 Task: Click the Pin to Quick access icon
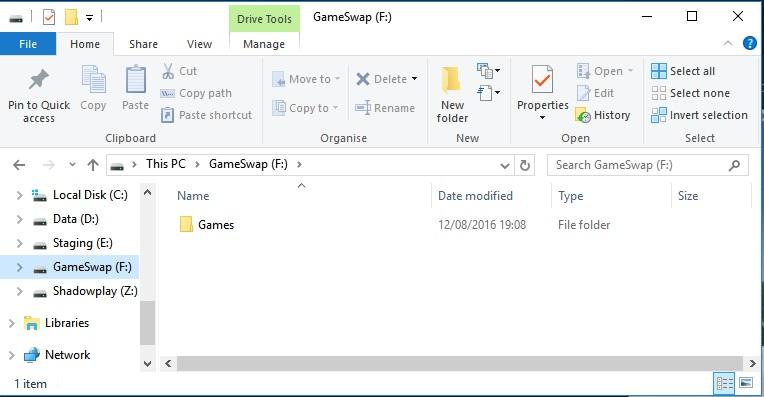click(38, 80)
